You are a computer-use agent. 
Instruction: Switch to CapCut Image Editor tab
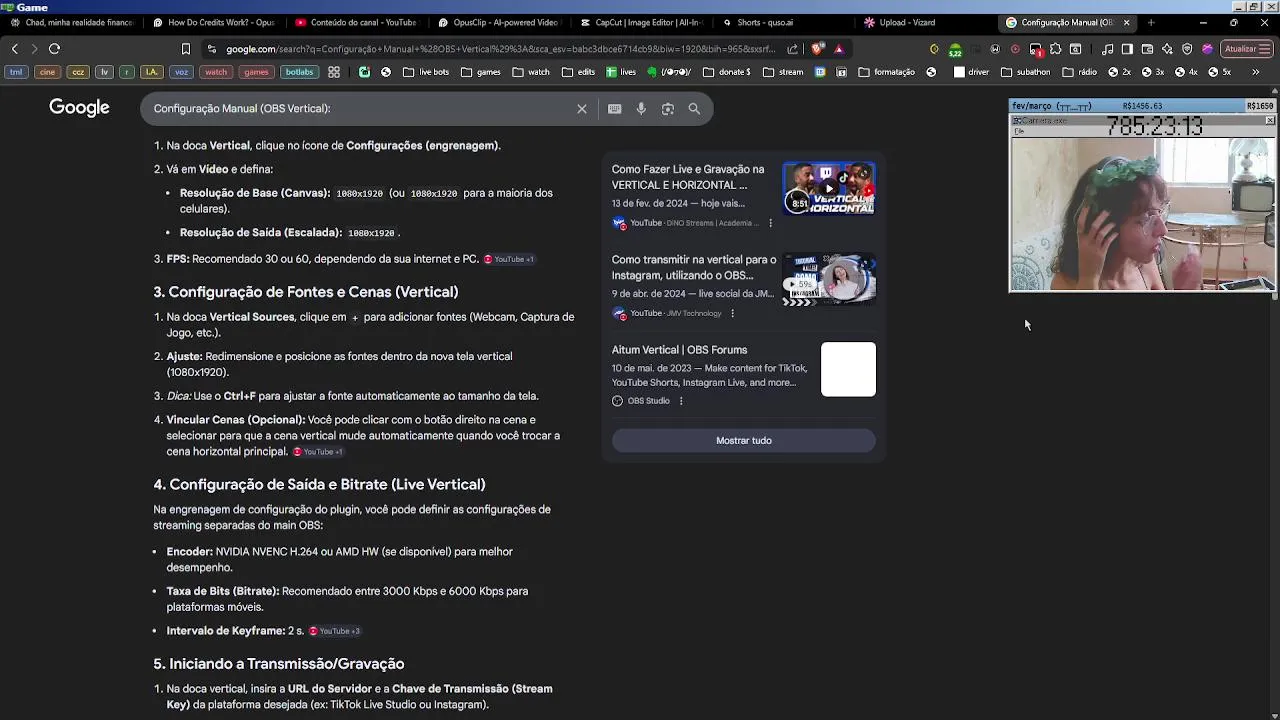pos(642,22)
